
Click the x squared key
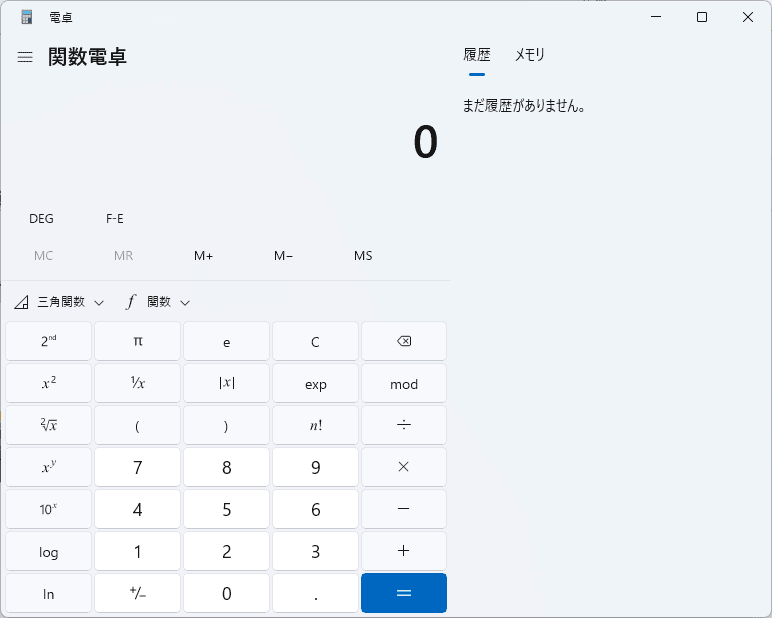48,383
